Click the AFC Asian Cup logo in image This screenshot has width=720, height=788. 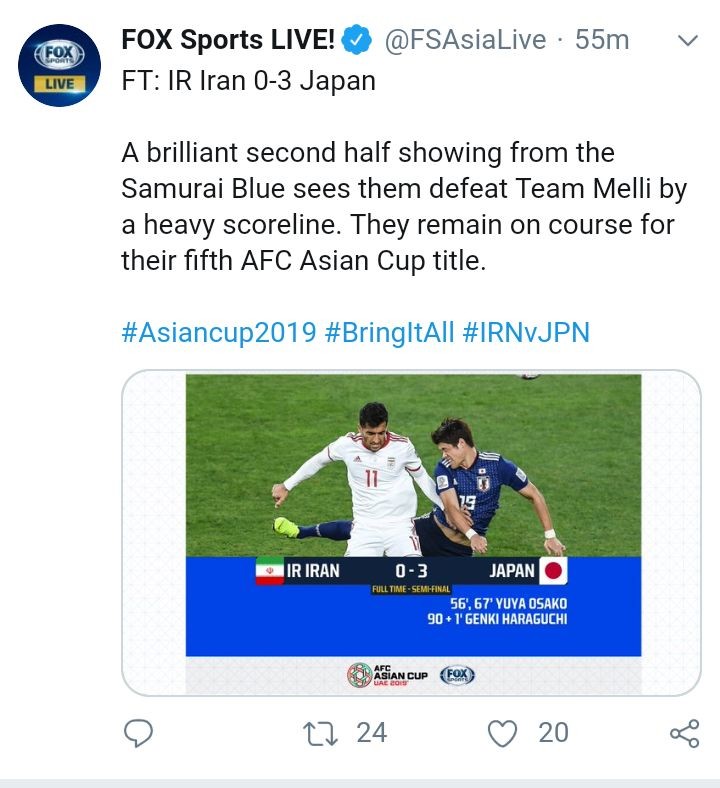tap(387, 675)
